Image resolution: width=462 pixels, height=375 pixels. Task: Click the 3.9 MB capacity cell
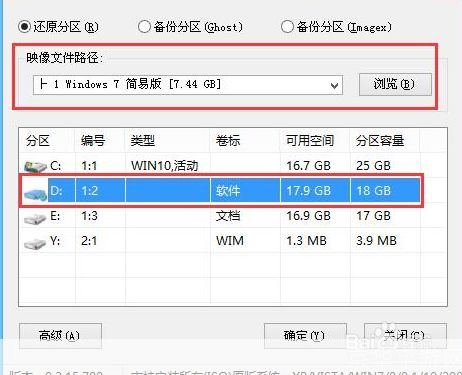coord(376,241)
